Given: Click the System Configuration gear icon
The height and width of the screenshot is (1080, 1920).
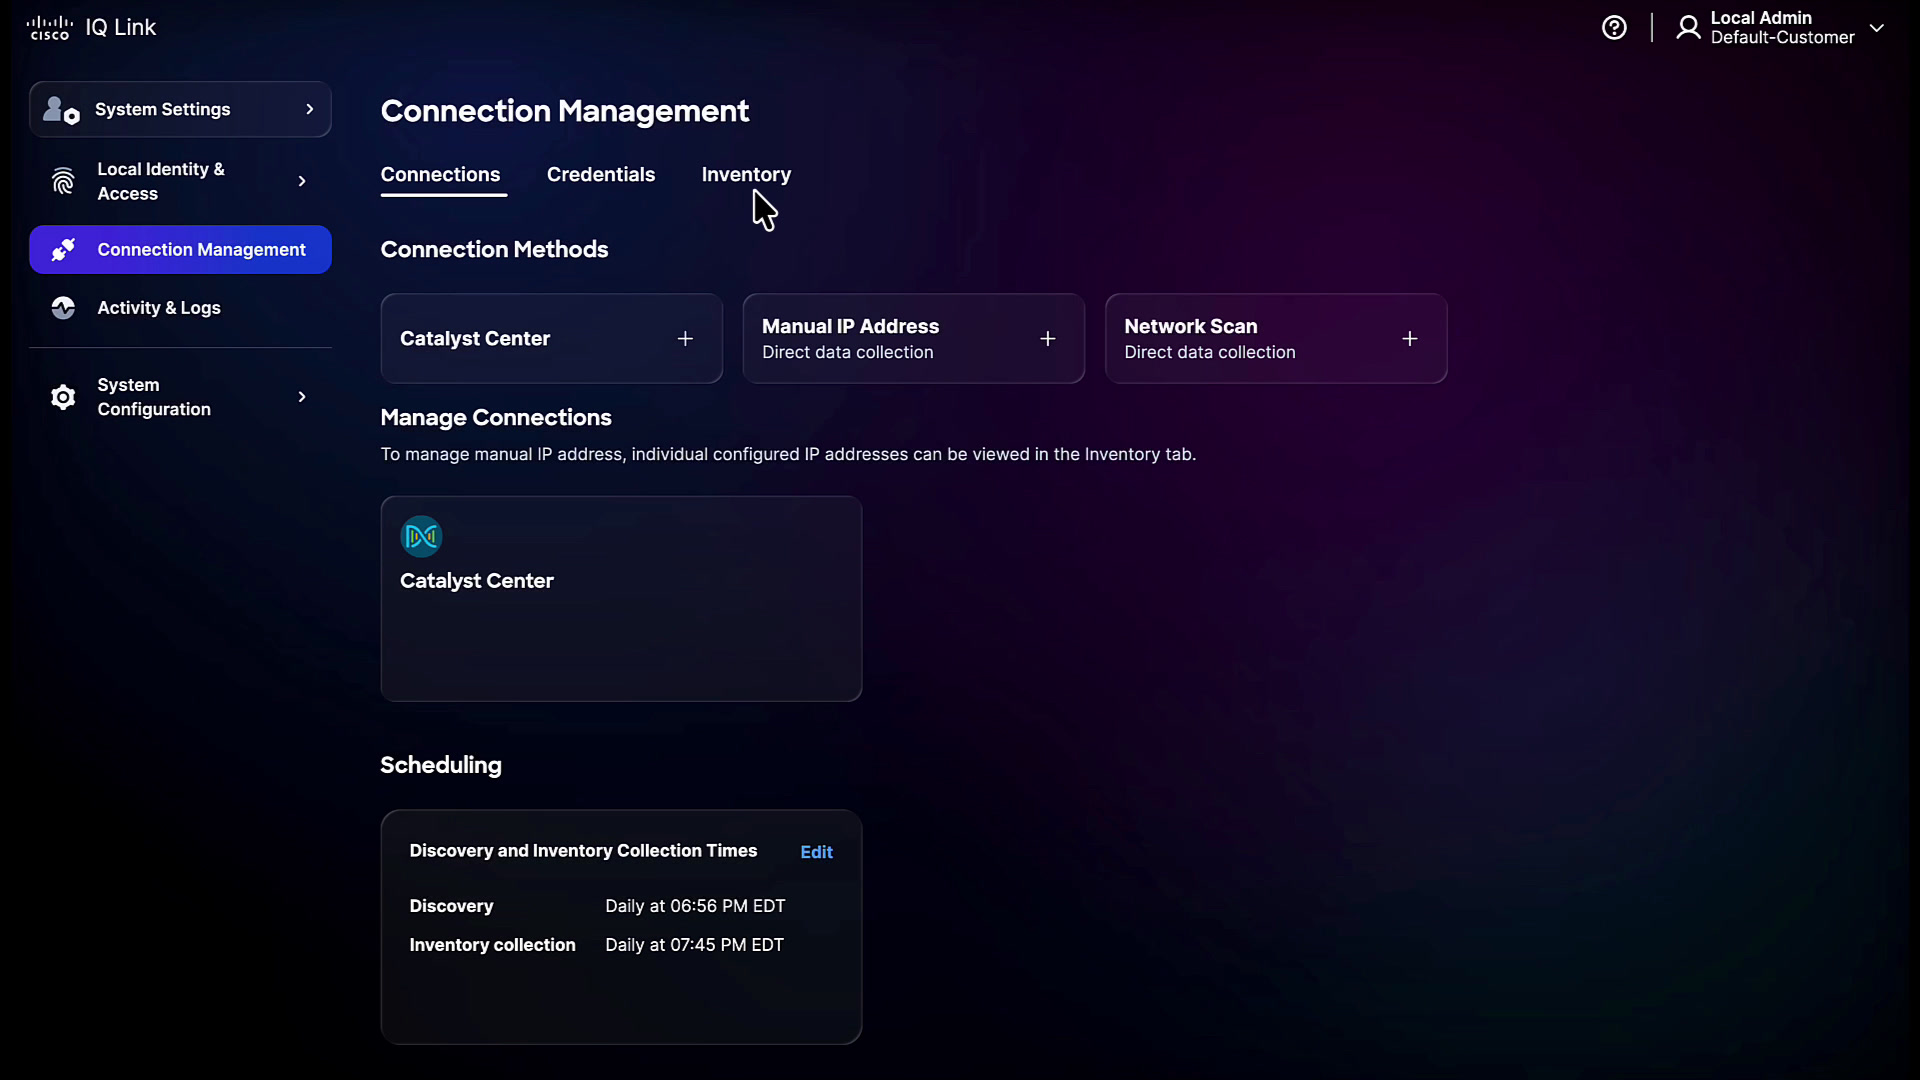Looking at the screenshot, I should [x=63, y=397].
